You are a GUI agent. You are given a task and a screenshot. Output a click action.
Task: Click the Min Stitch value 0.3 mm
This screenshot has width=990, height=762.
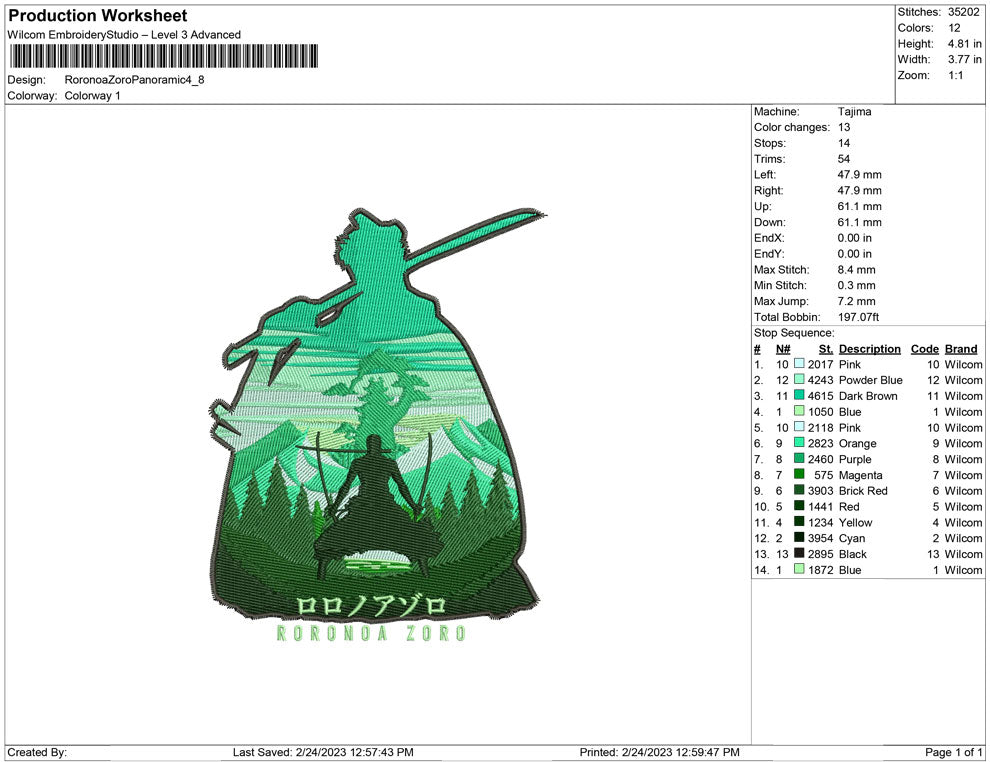tap(857, 285)
